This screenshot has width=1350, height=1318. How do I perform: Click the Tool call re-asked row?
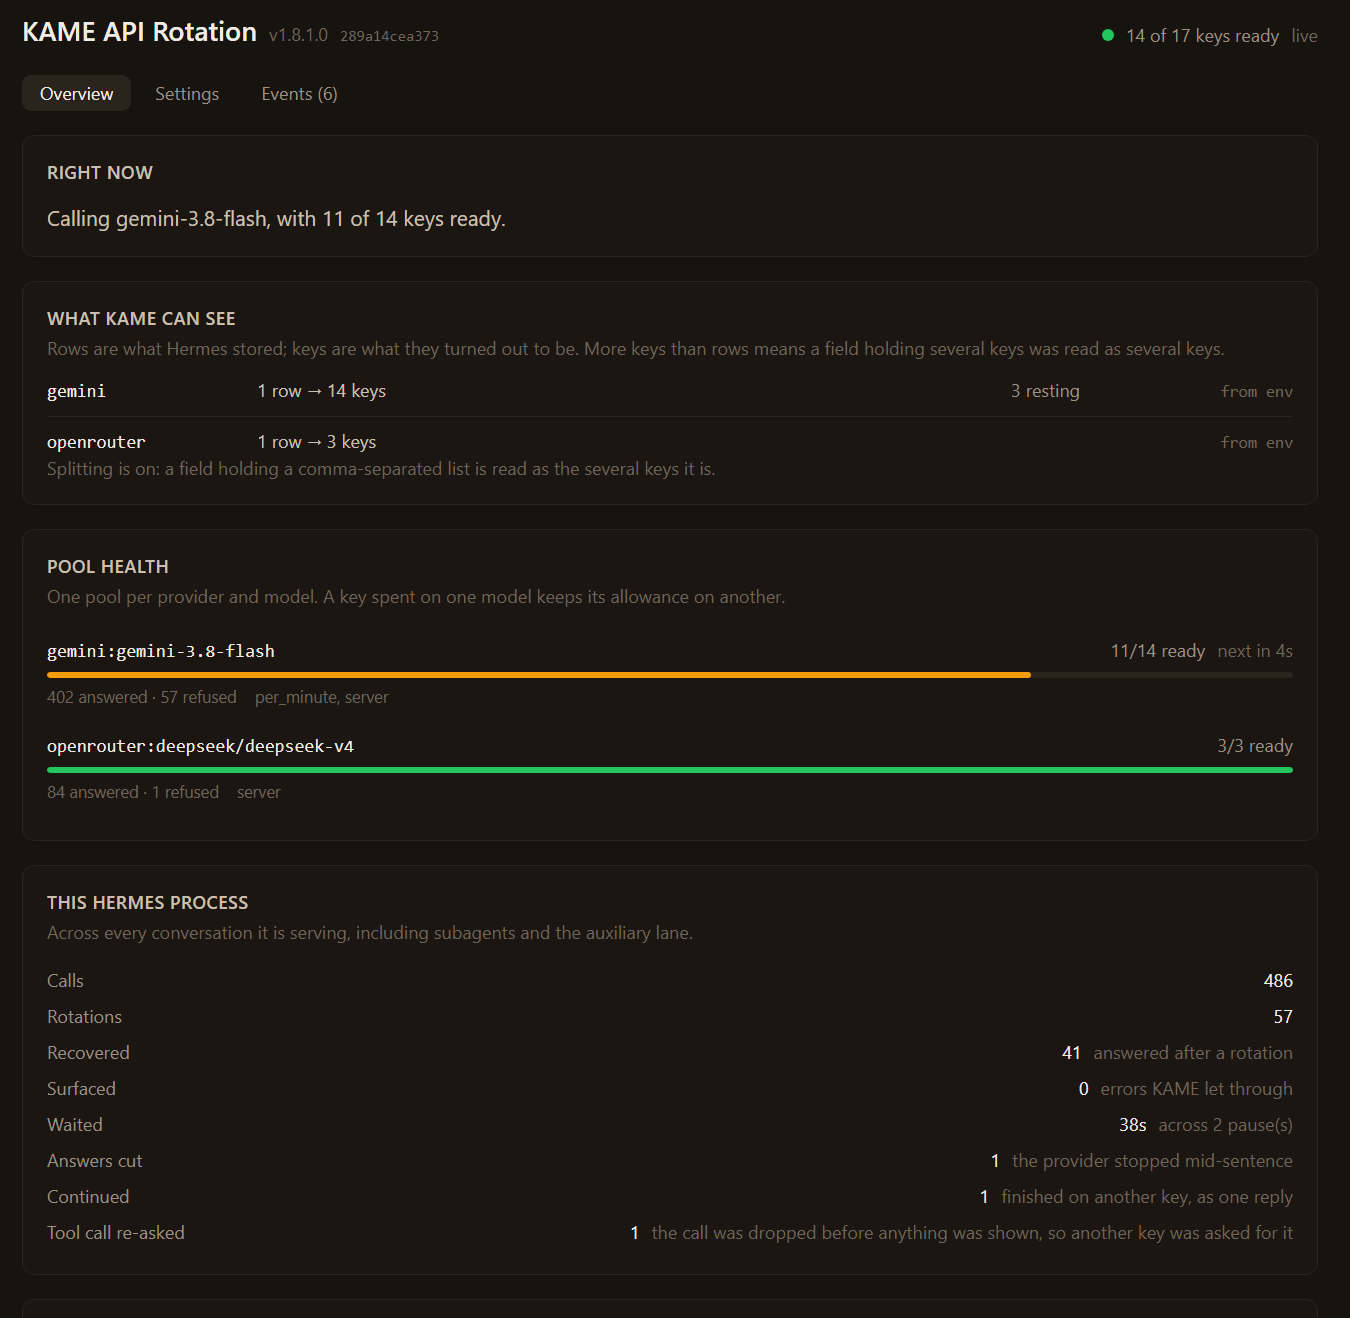[670, 1233]
